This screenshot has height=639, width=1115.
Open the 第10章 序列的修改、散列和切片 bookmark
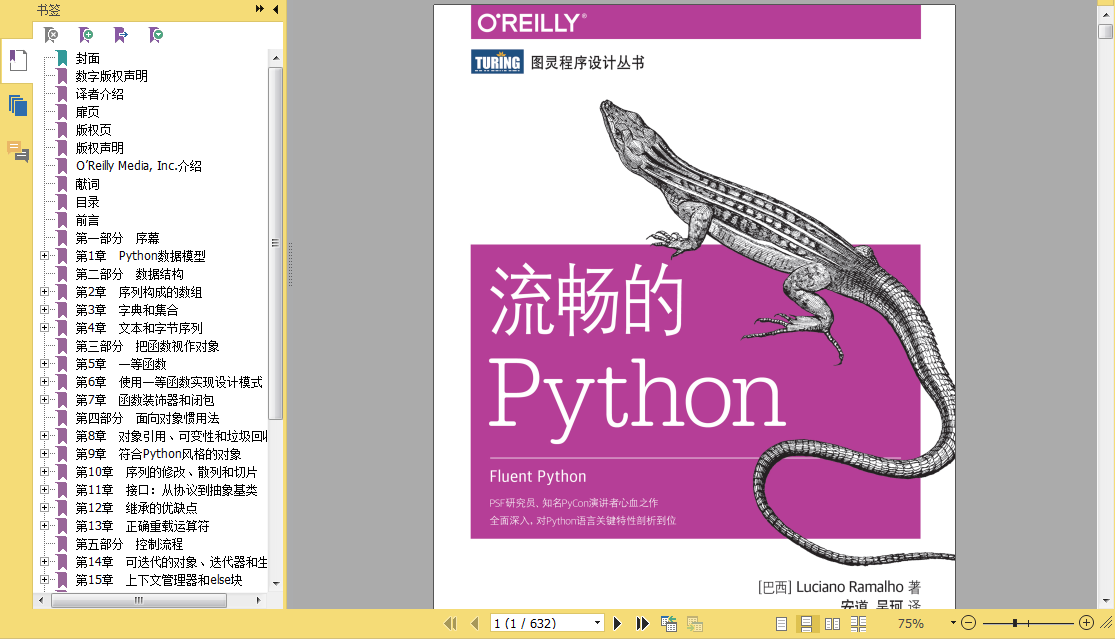click(x=166, y=472)
